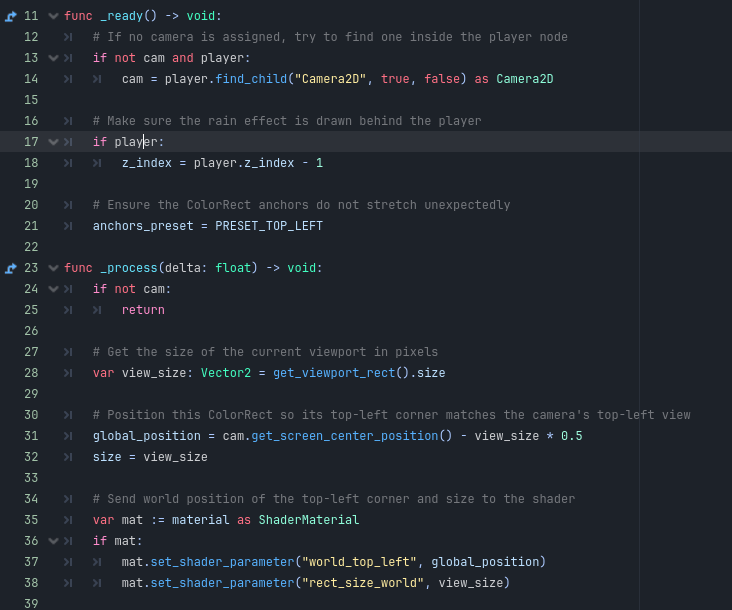
Task: Fold the 'if not cam and player' block
Action: point(53,58)
